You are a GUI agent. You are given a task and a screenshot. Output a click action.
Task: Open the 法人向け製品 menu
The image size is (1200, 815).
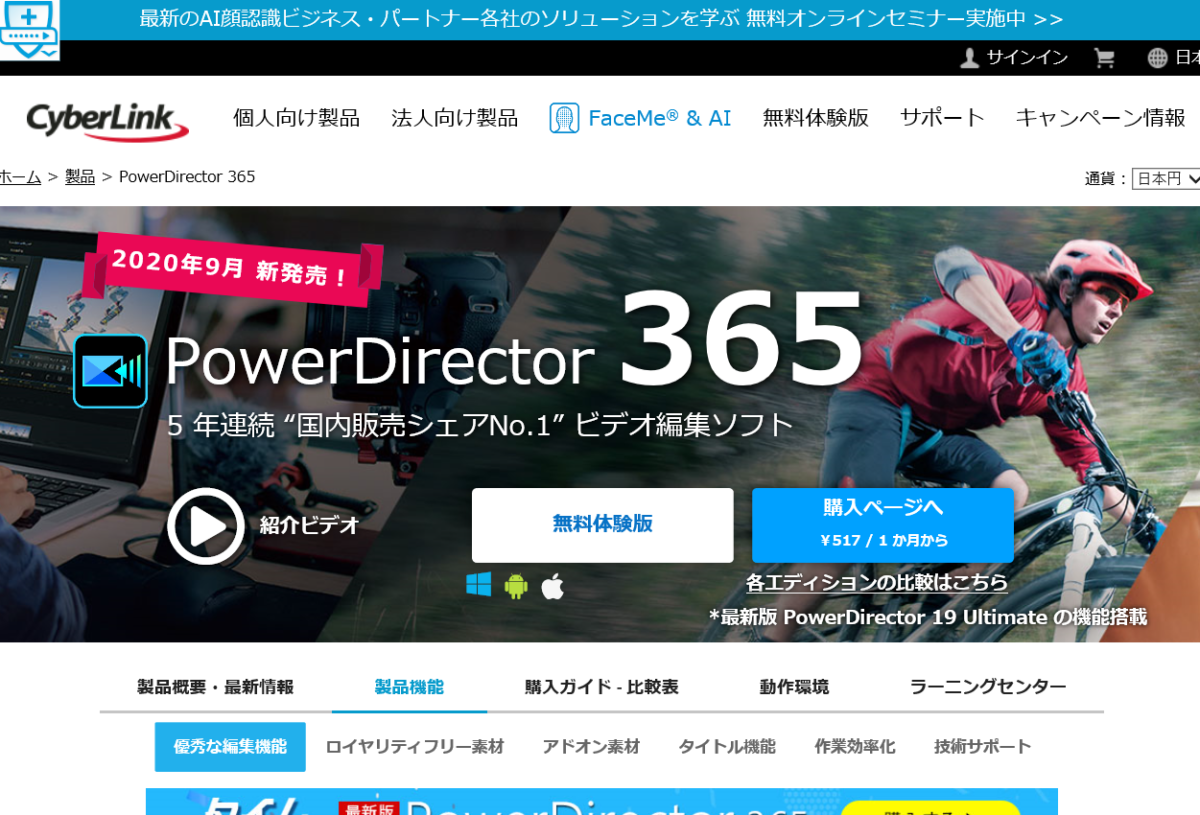[454, 118]
